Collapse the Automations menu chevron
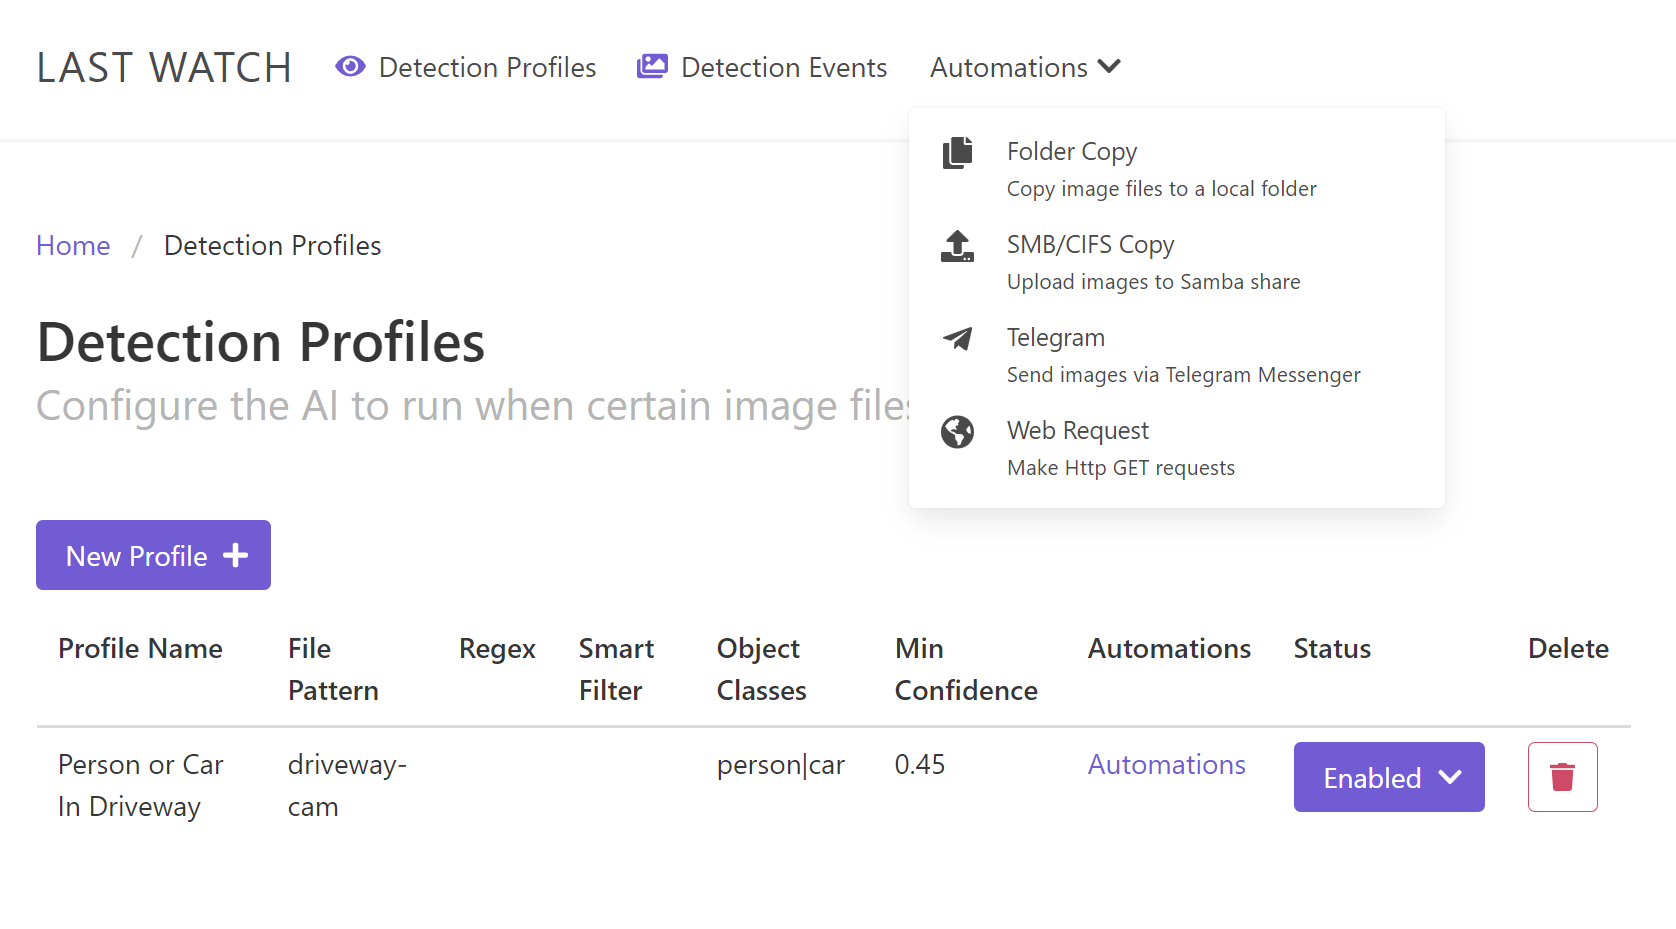The image size is (1676, 929). point(1109,67)
